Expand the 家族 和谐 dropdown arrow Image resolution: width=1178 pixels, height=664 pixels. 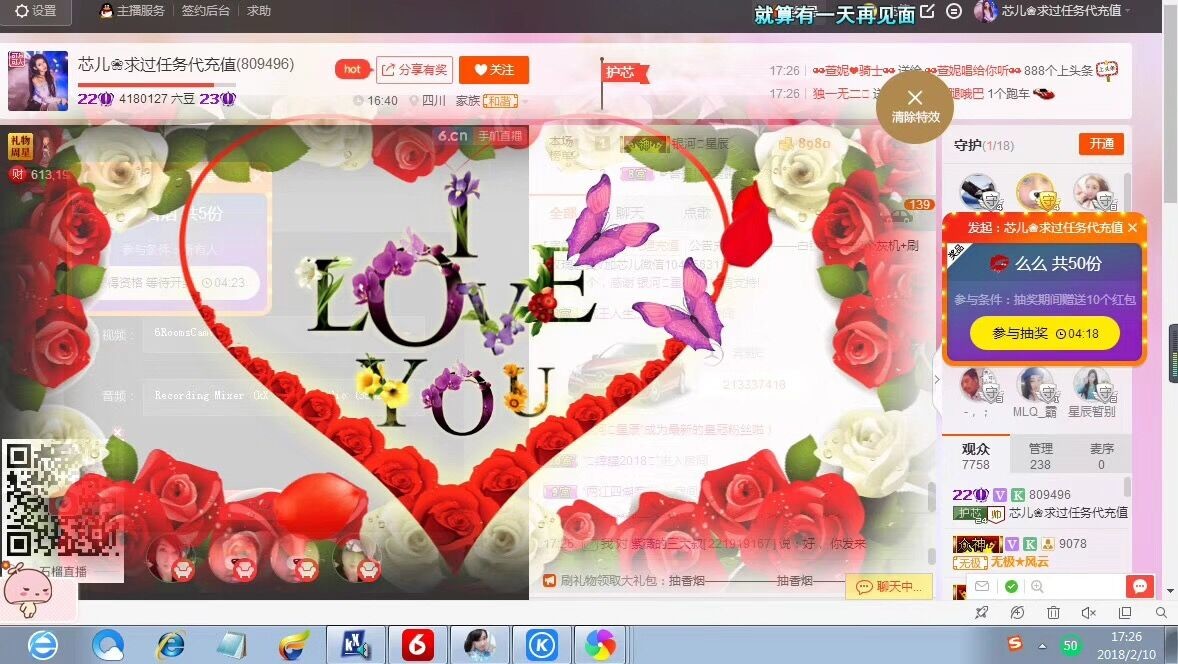click(x=524, y=101)
